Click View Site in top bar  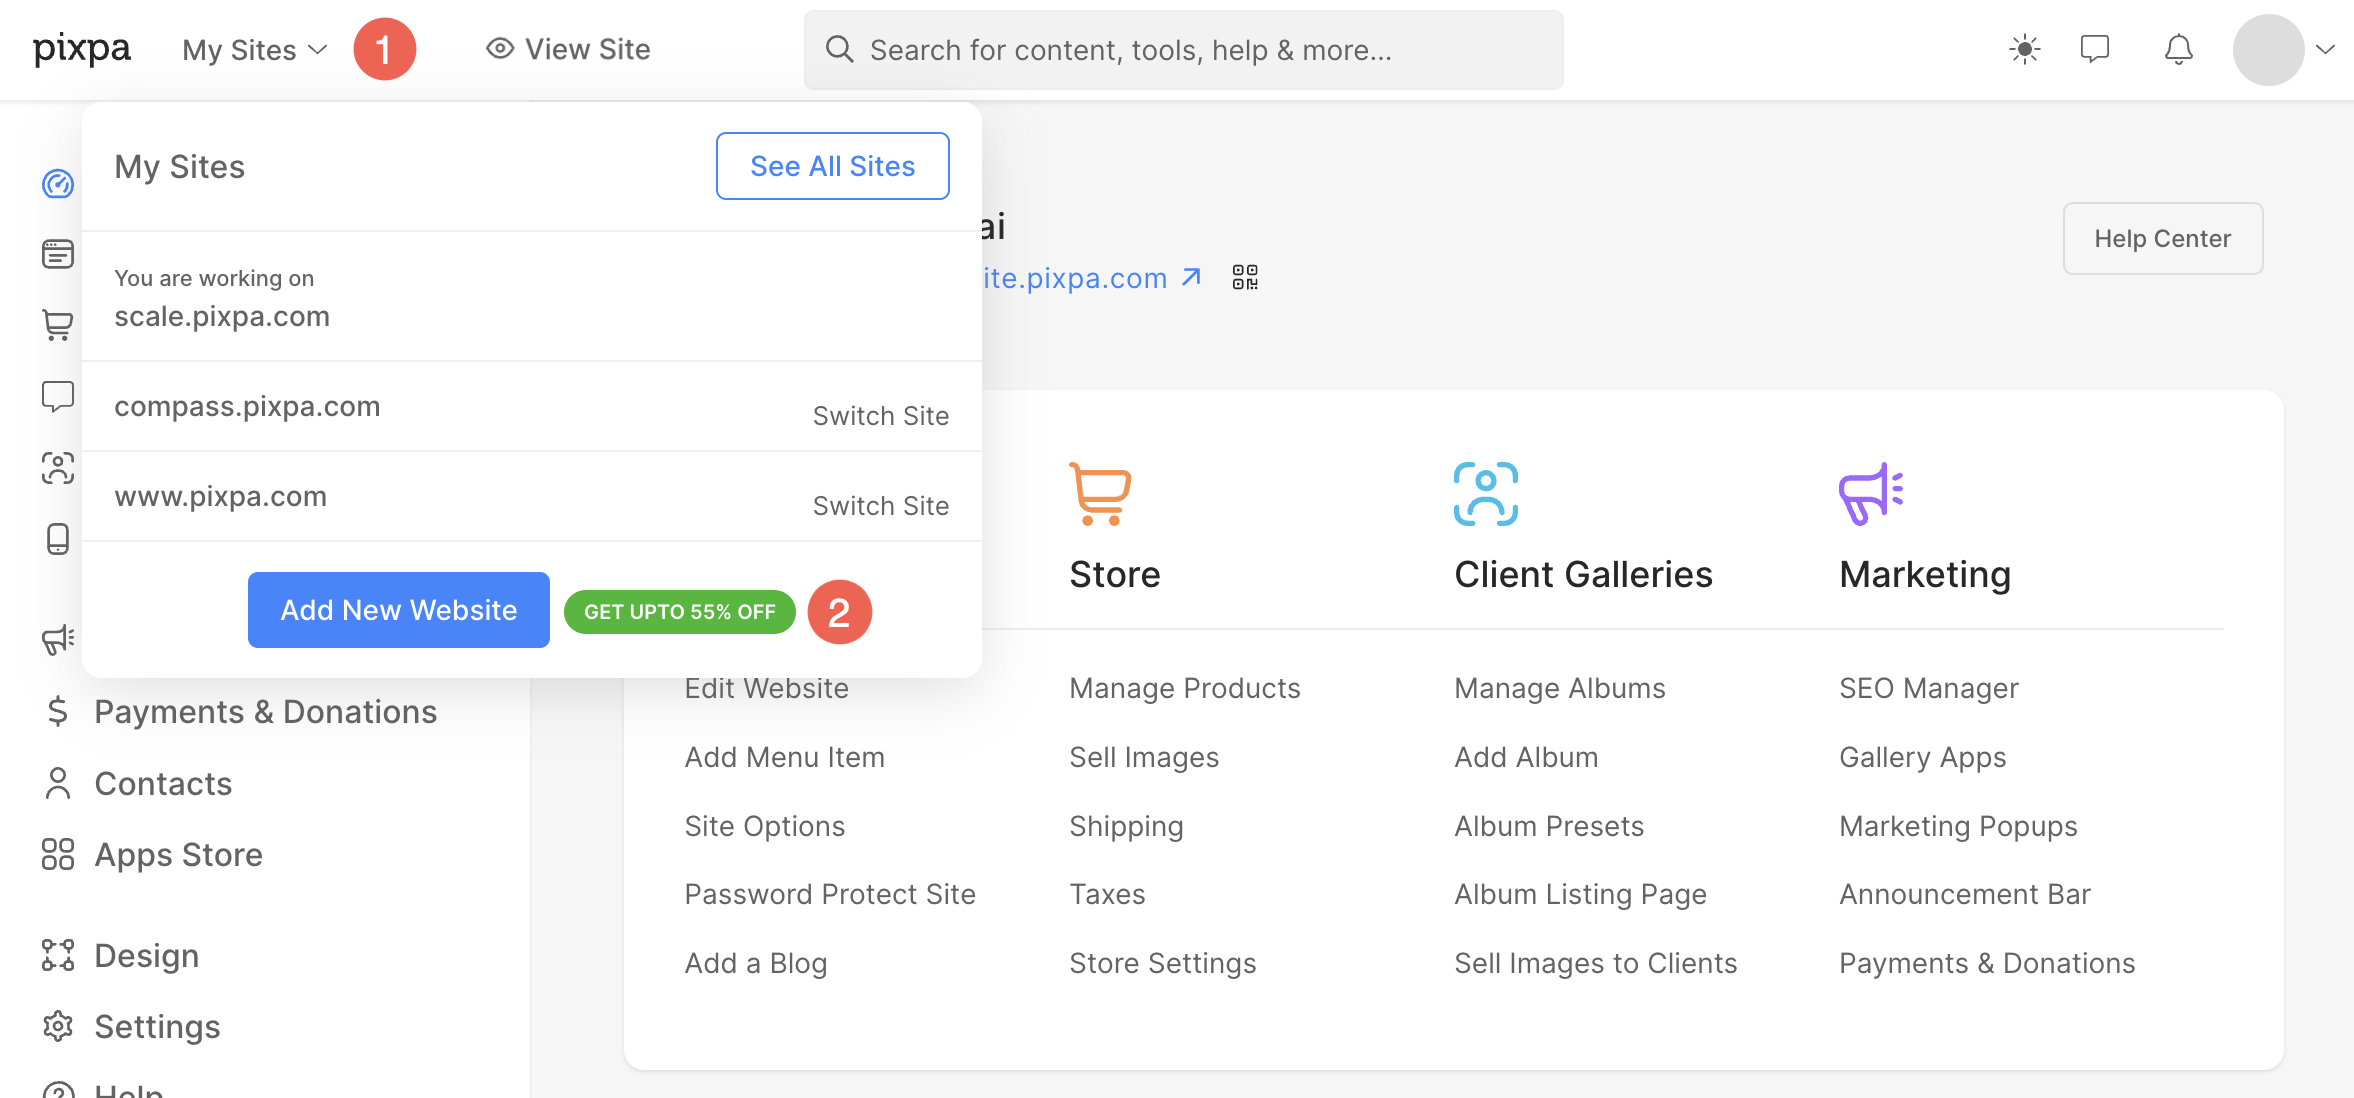click(x=568, y=49)
